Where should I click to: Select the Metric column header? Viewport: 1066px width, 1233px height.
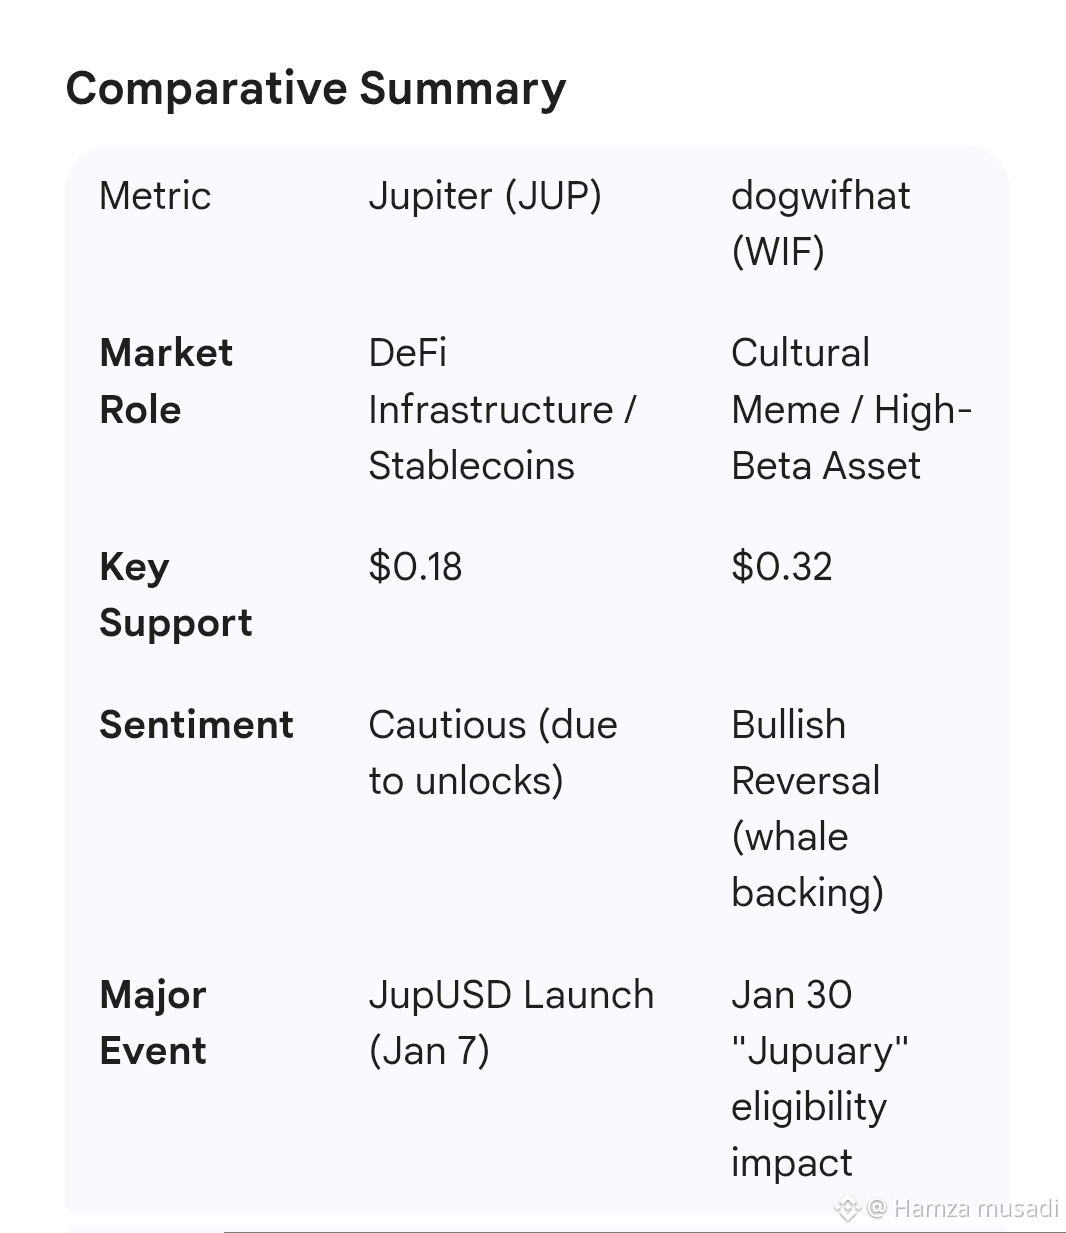pos(155,196)
